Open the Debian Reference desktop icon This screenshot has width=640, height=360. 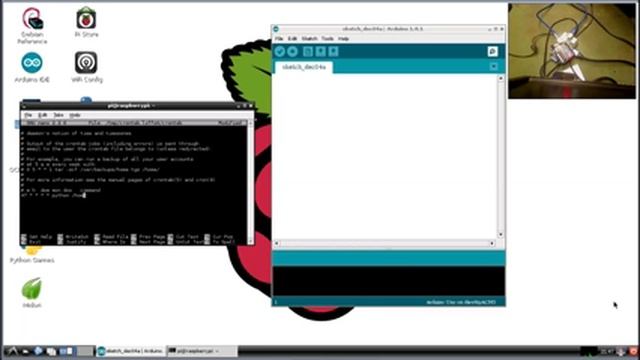[x=32, y=25]
